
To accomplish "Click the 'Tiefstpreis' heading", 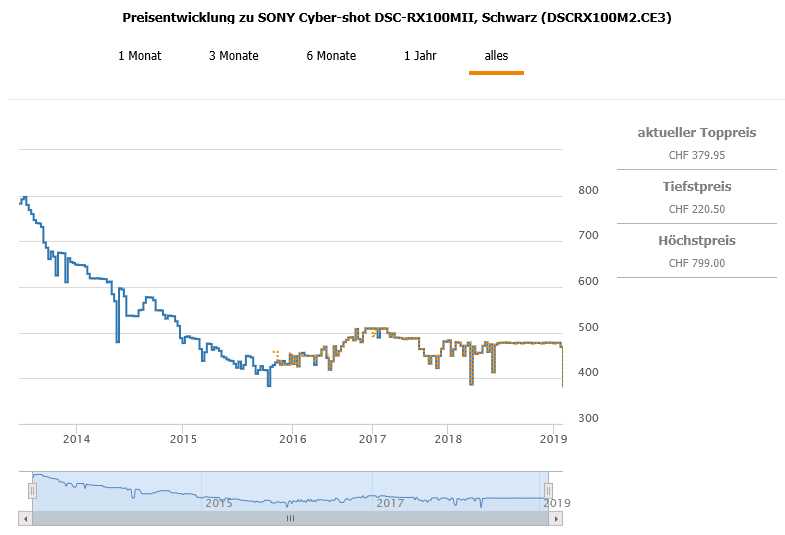I will click(x=696, y=187).
